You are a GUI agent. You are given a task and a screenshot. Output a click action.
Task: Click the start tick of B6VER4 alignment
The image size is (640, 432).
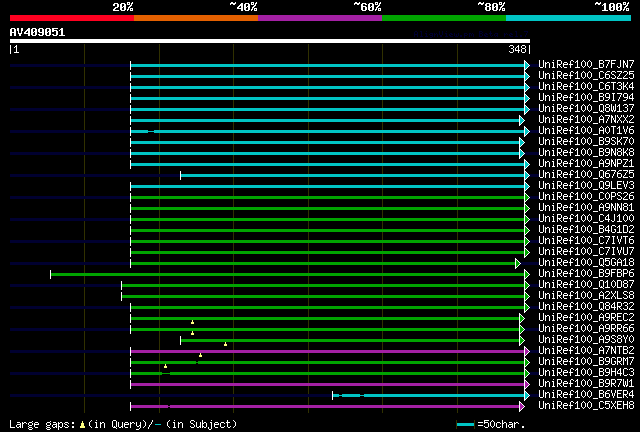[x=333, y=396]
